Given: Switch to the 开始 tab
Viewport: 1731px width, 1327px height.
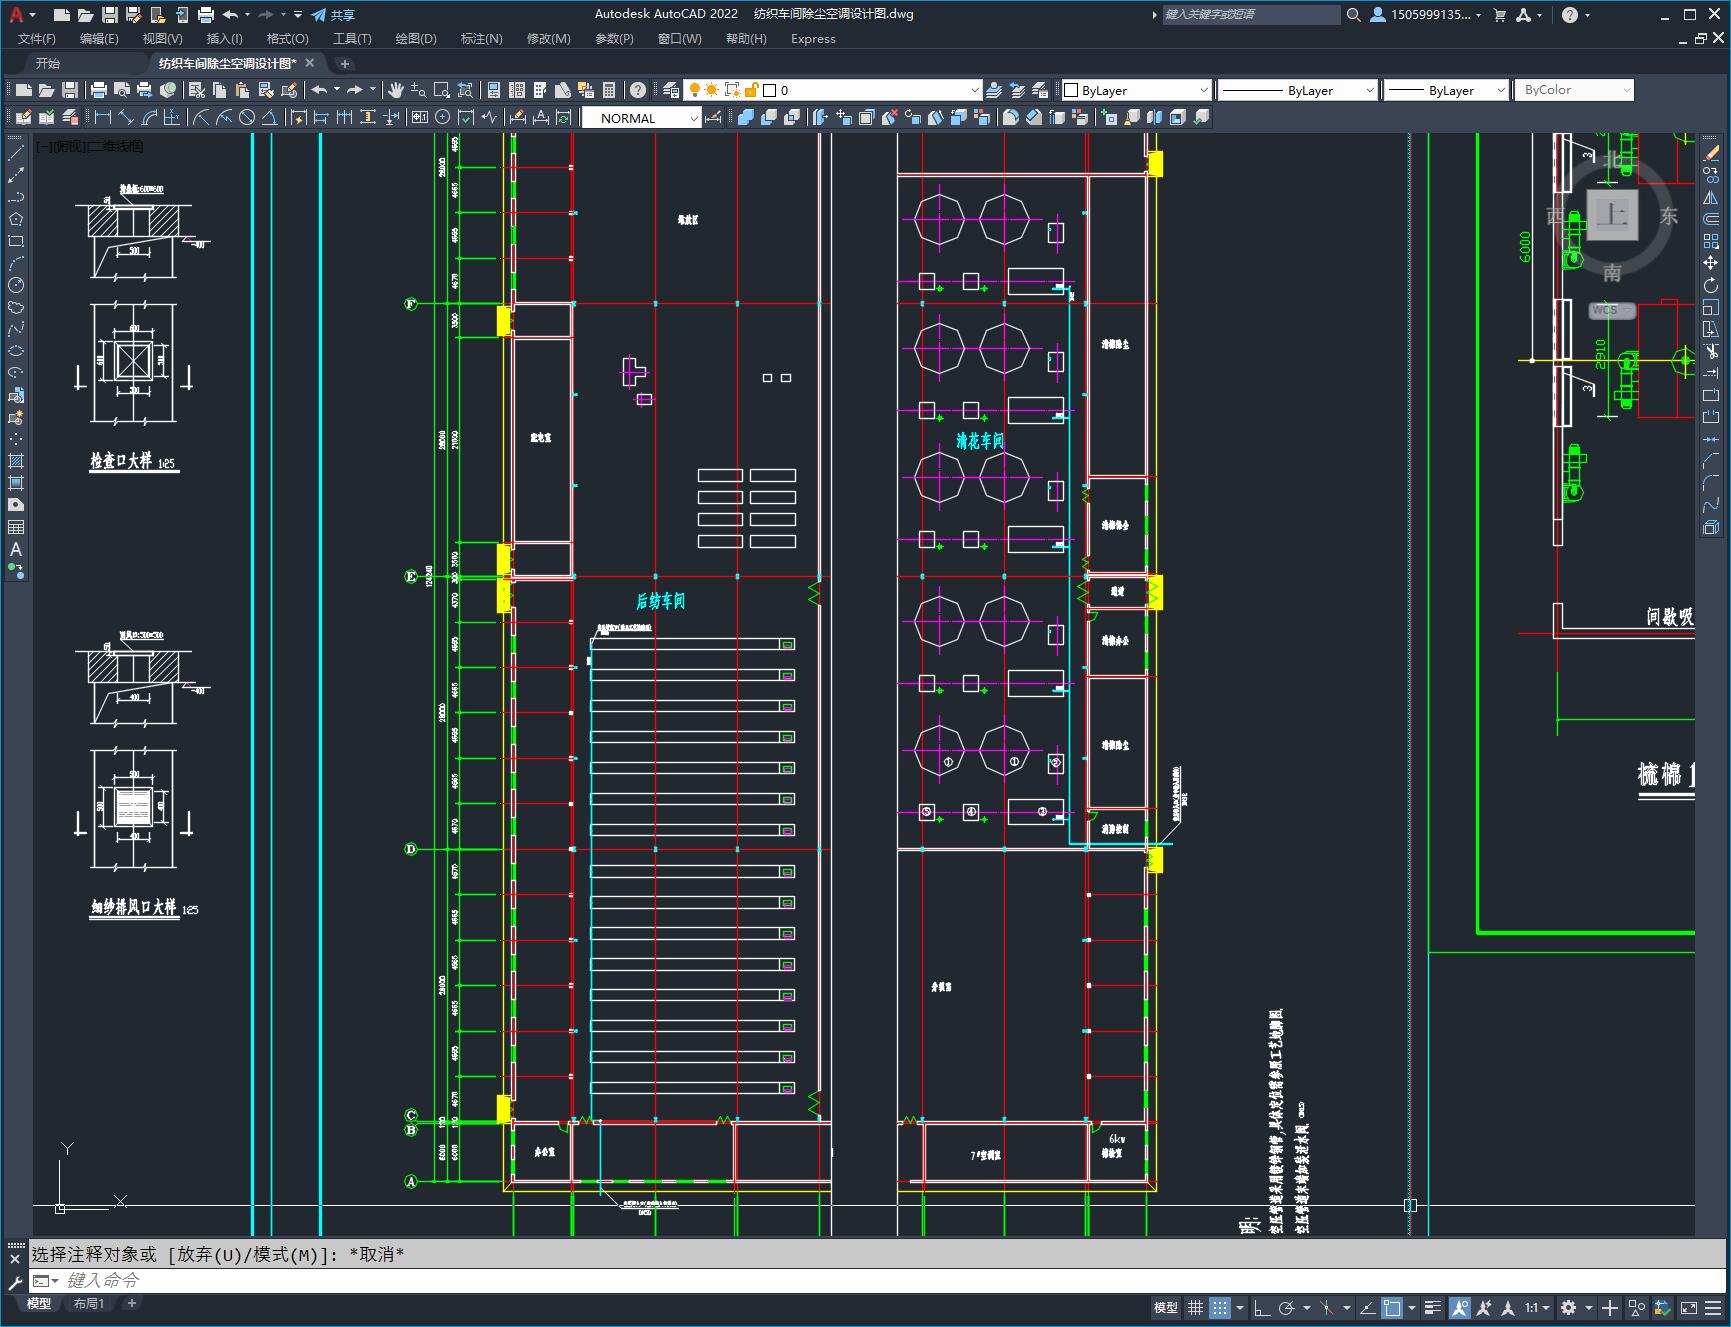Looking at the screenshot, I should point(48,63).
